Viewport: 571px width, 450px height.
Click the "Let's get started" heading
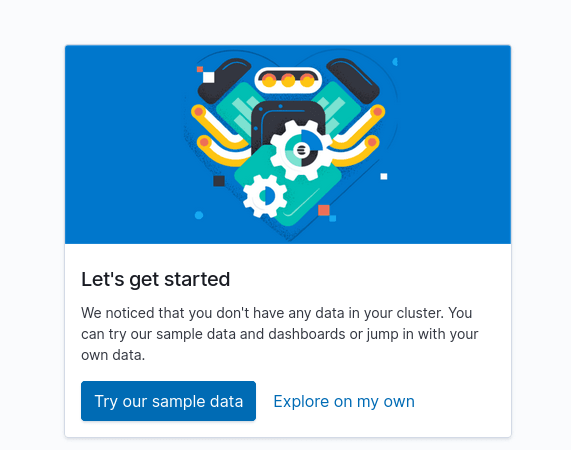click(x=155, y=280)
